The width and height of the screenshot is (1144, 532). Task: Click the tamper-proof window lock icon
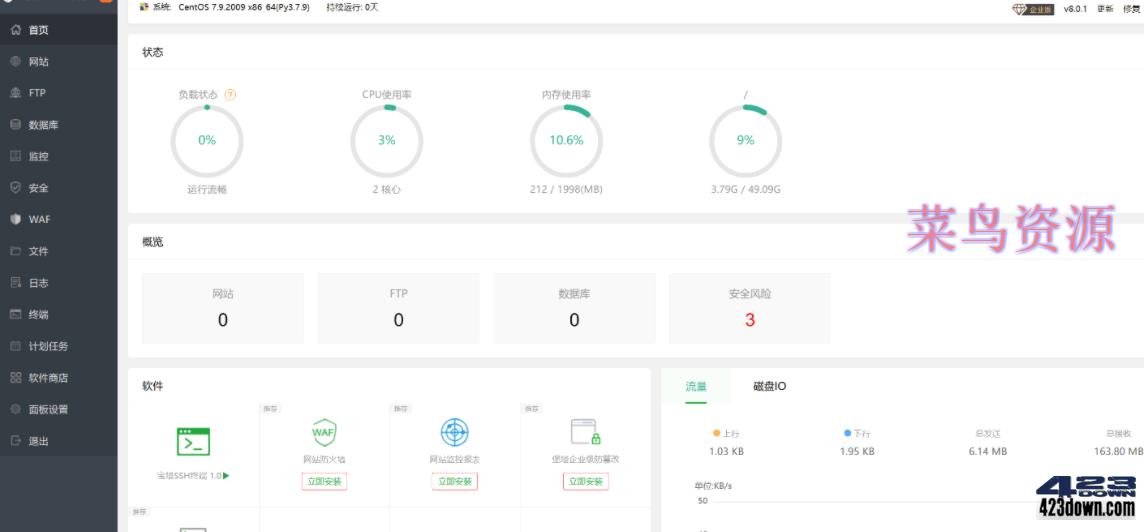pyautogui.click(x=585, y=432)
